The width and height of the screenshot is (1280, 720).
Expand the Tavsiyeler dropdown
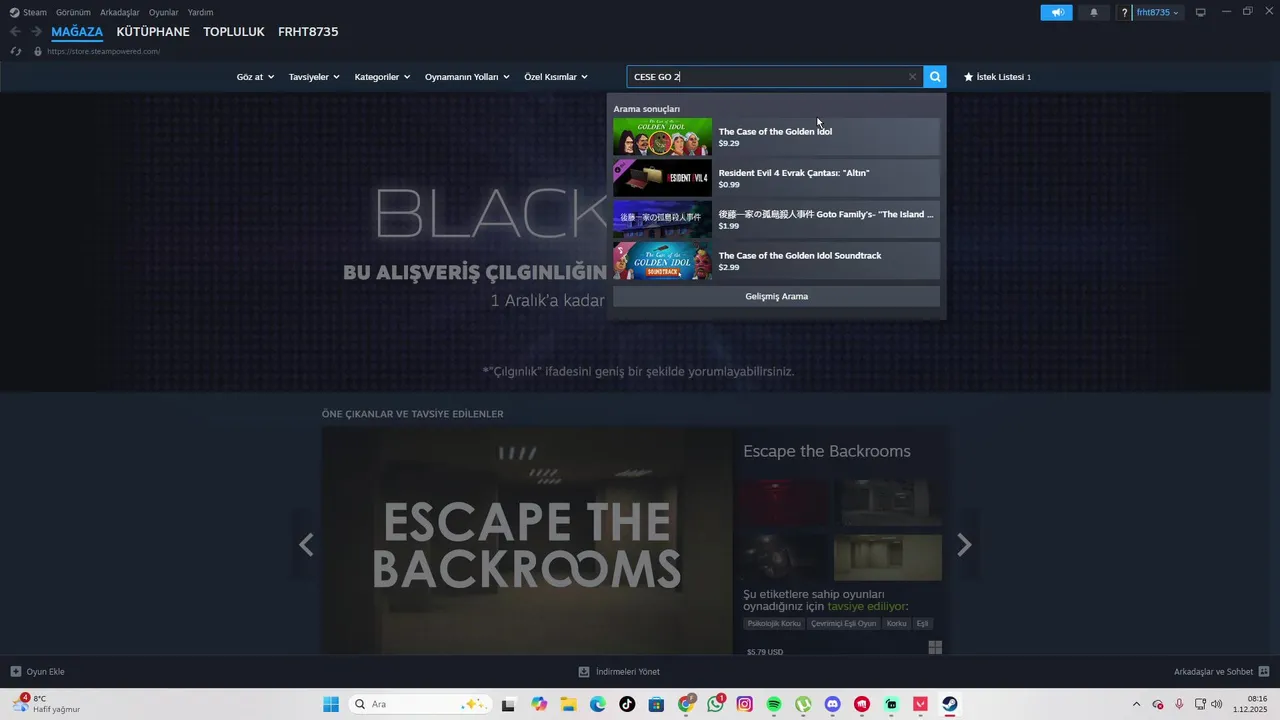point(314,77)
